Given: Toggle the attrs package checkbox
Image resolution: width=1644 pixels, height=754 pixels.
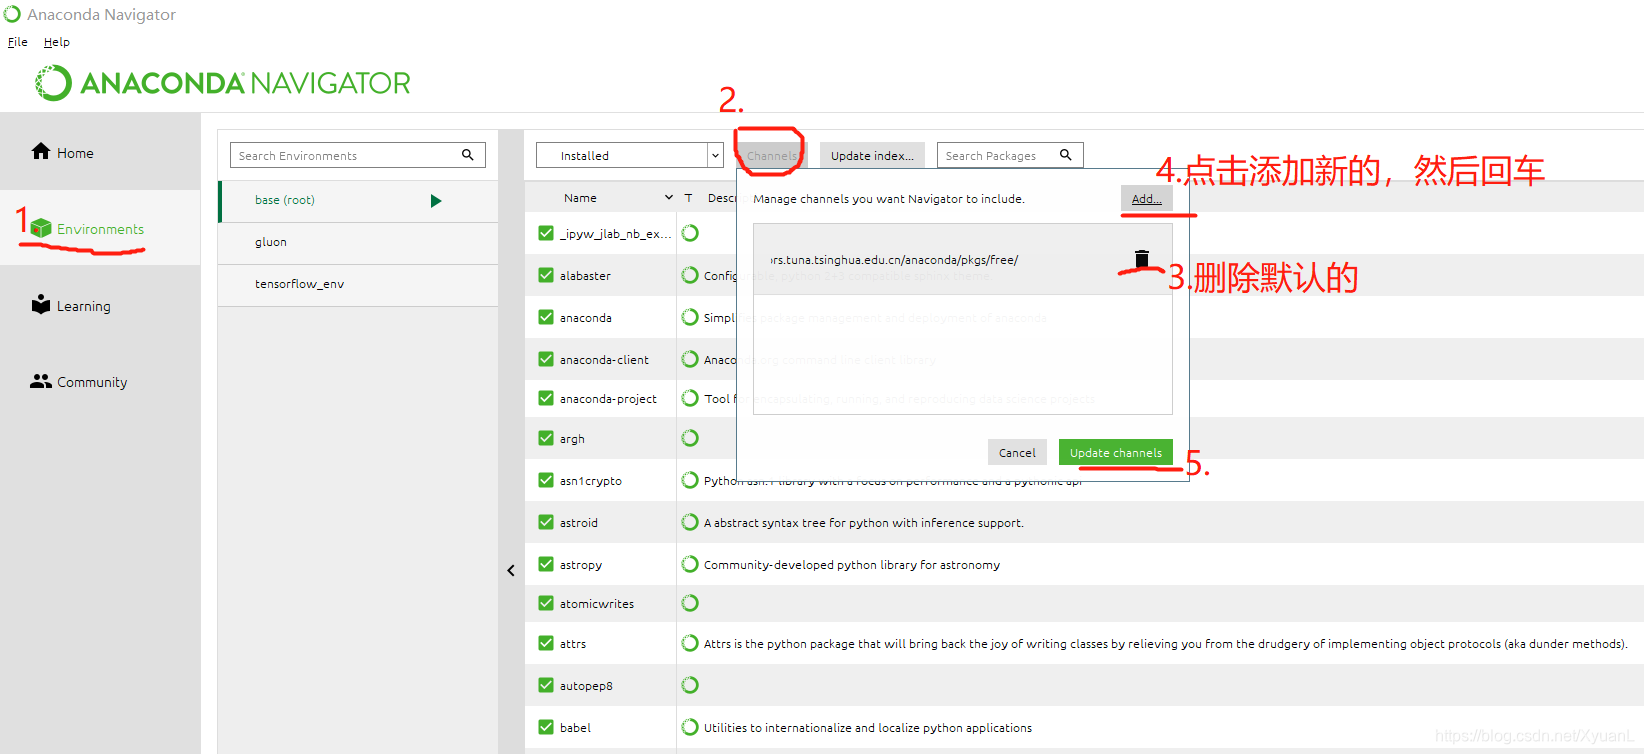Looking at the screenshot, I should (x=546, y=643).
